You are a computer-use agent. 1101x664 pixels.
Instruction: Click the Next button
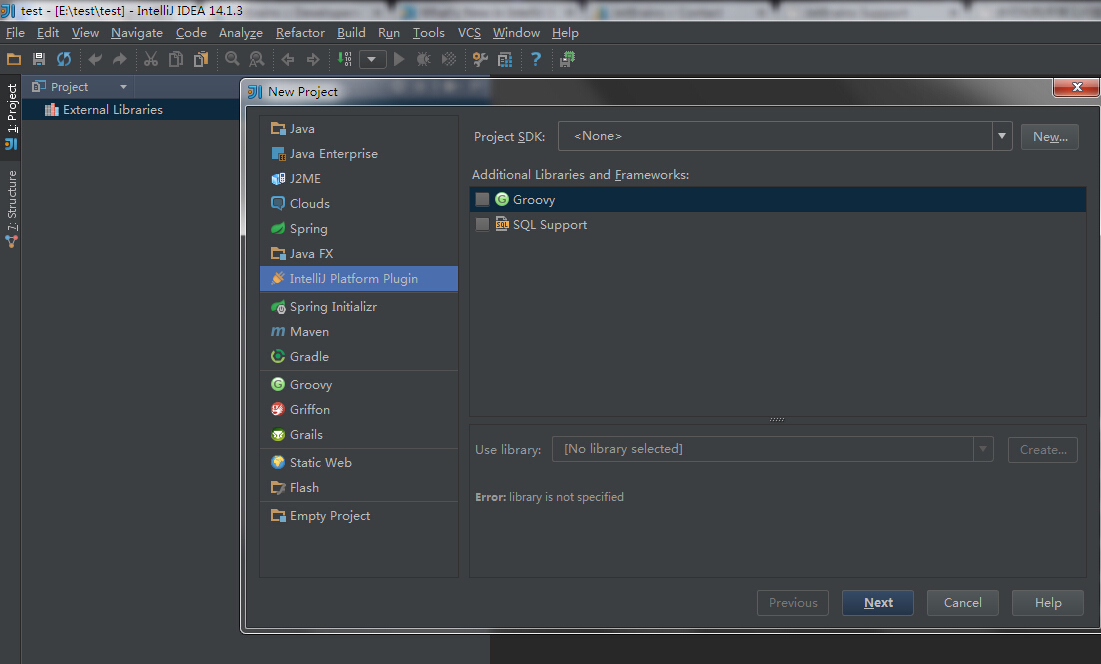(878, 603)
